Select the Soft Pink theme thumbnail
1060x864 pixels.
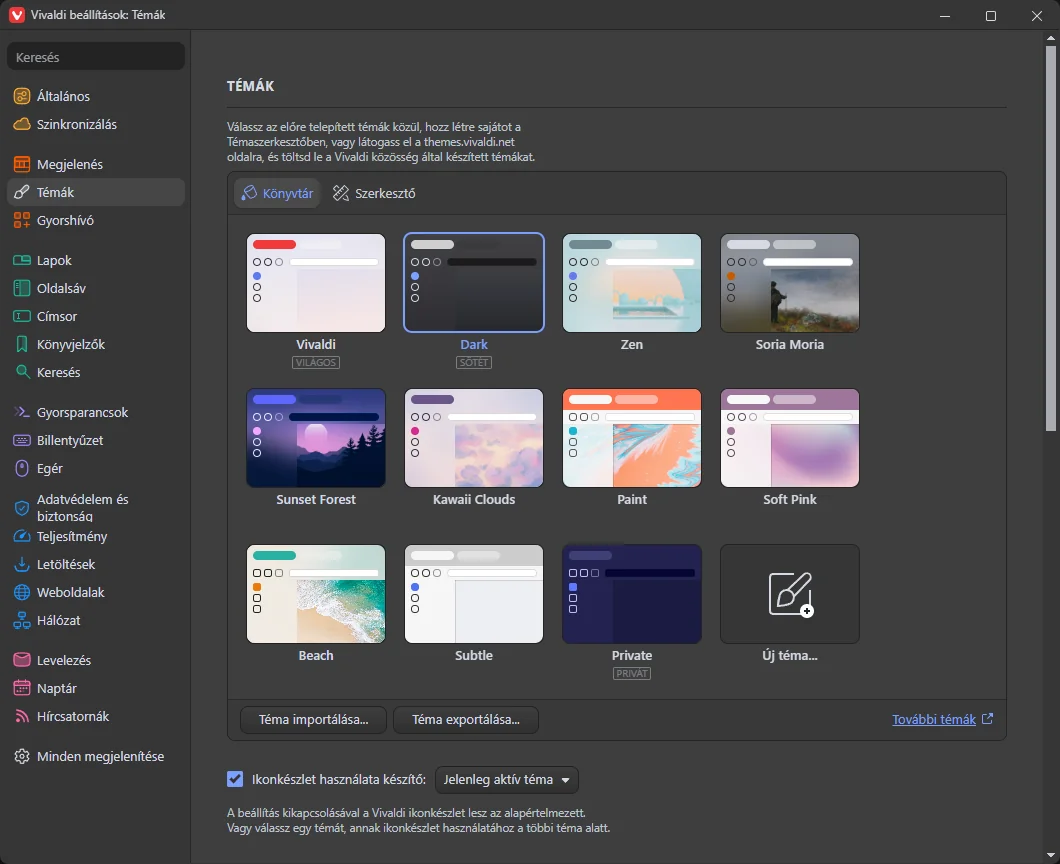(x=790, y=438)
